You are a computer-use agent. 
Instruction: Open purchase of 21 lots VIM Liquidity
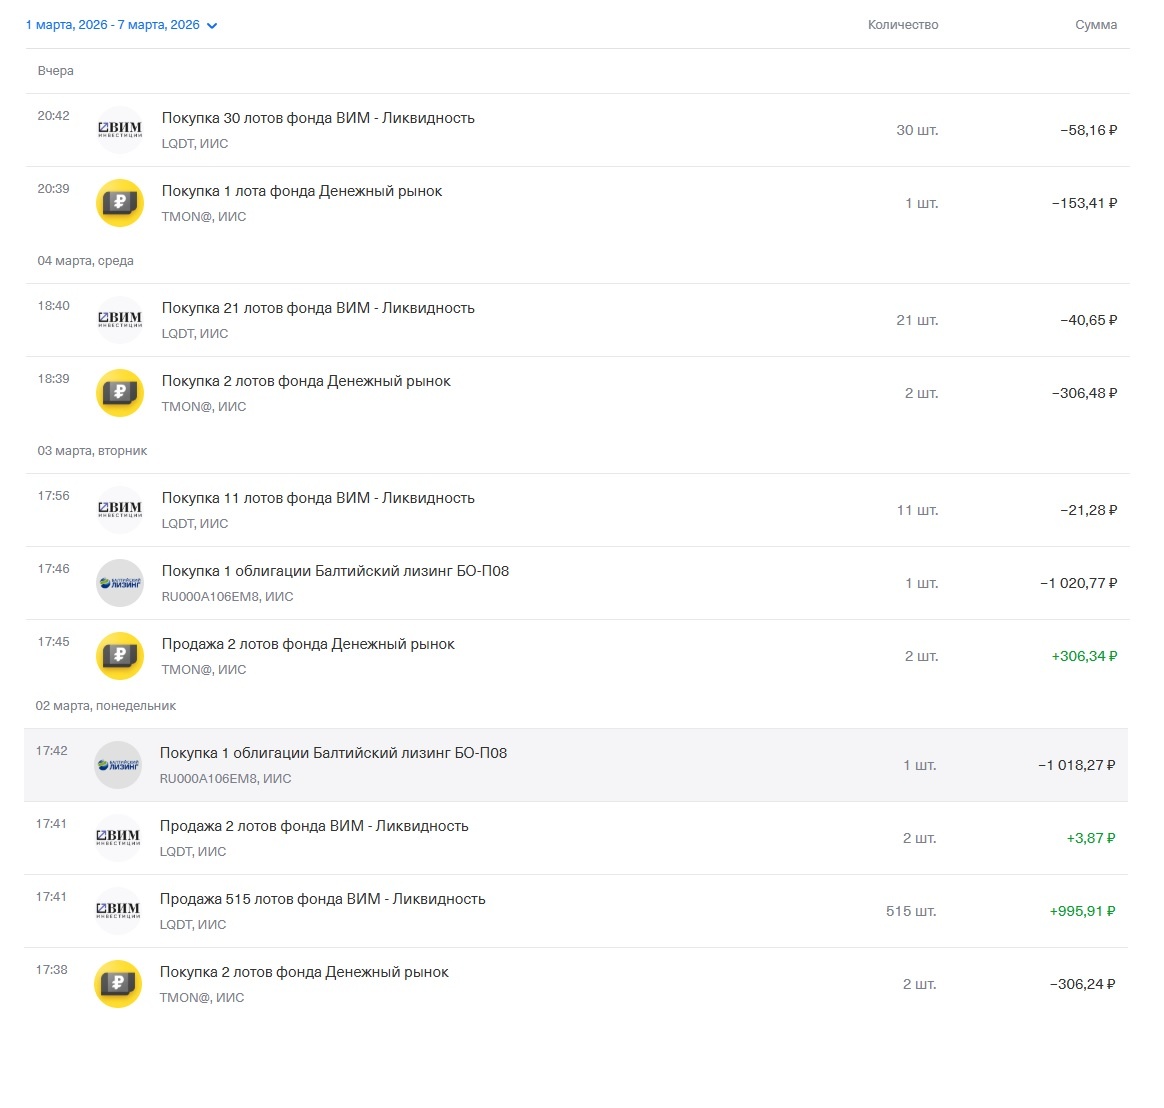(578, 320)
